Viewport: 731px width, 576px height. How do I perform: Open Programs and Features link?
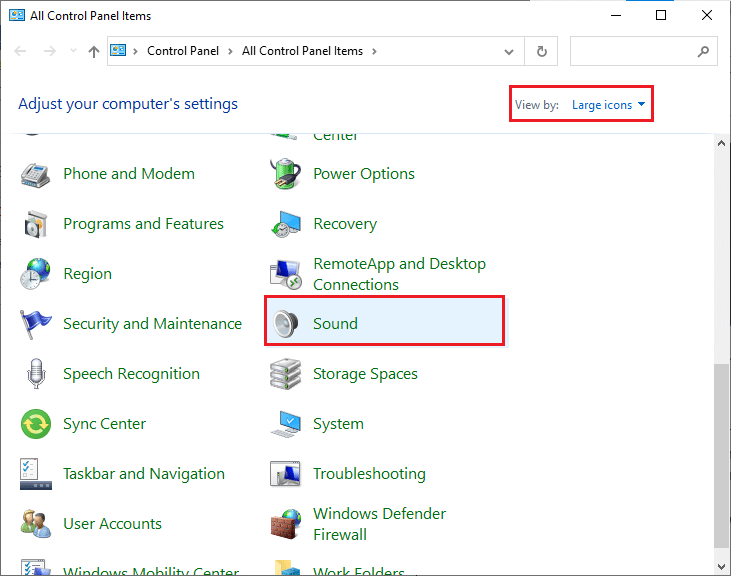pos(143,224)
